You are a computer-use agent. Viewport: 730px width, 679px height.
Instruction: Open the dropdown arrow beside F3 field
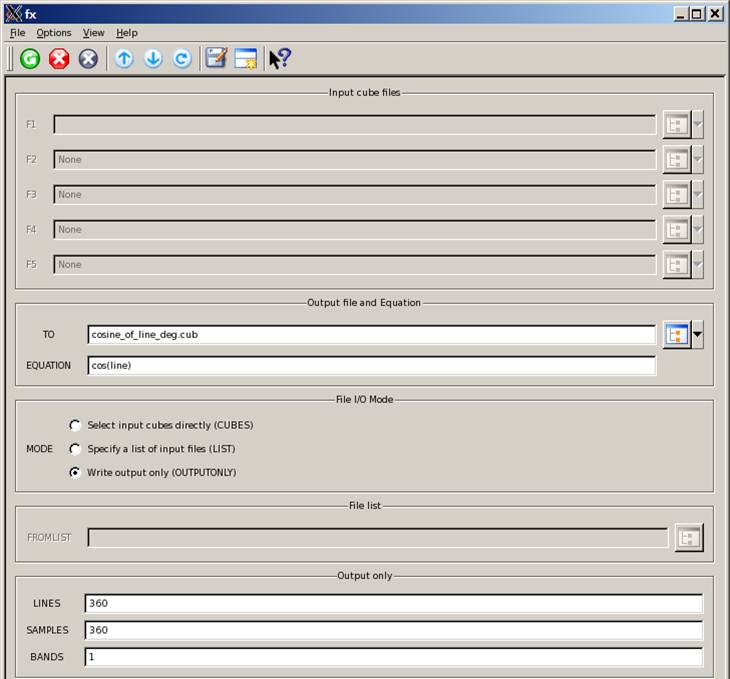tap(697, 195)
